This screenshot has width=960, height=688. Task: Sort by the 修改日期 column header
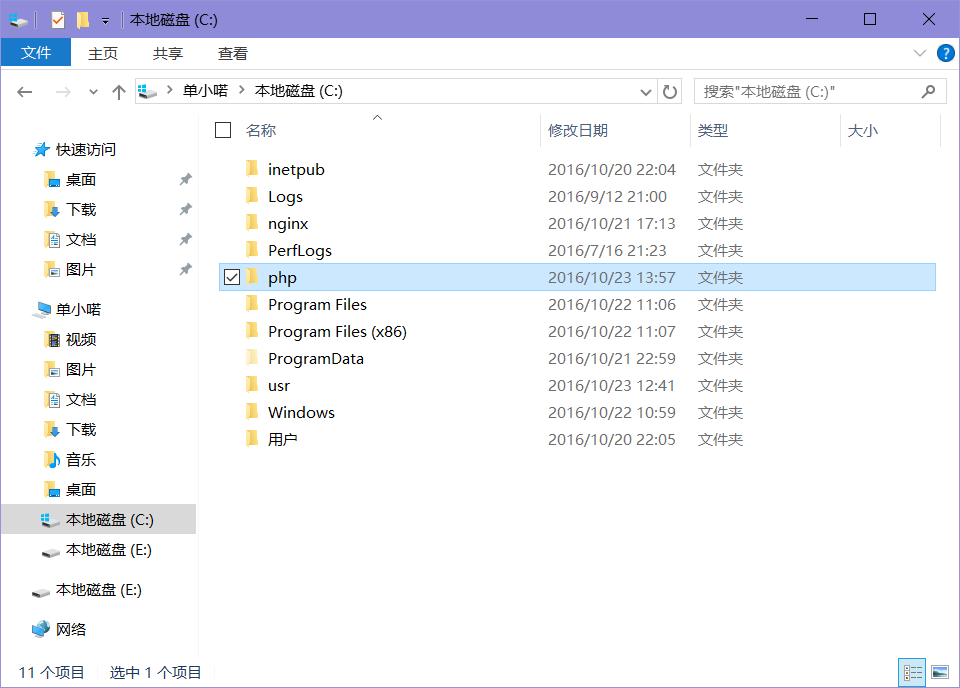tap(577, 130)
